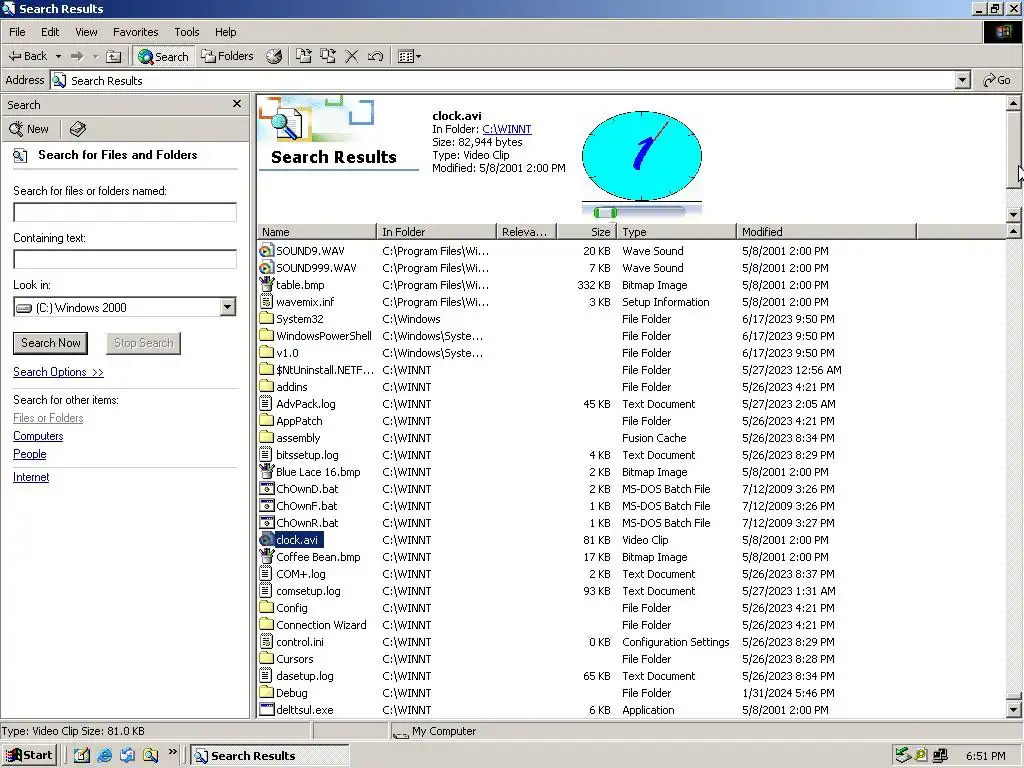1024x768 pixels.
Task: Select the table.bmp file icon
Action: [266, 285]
